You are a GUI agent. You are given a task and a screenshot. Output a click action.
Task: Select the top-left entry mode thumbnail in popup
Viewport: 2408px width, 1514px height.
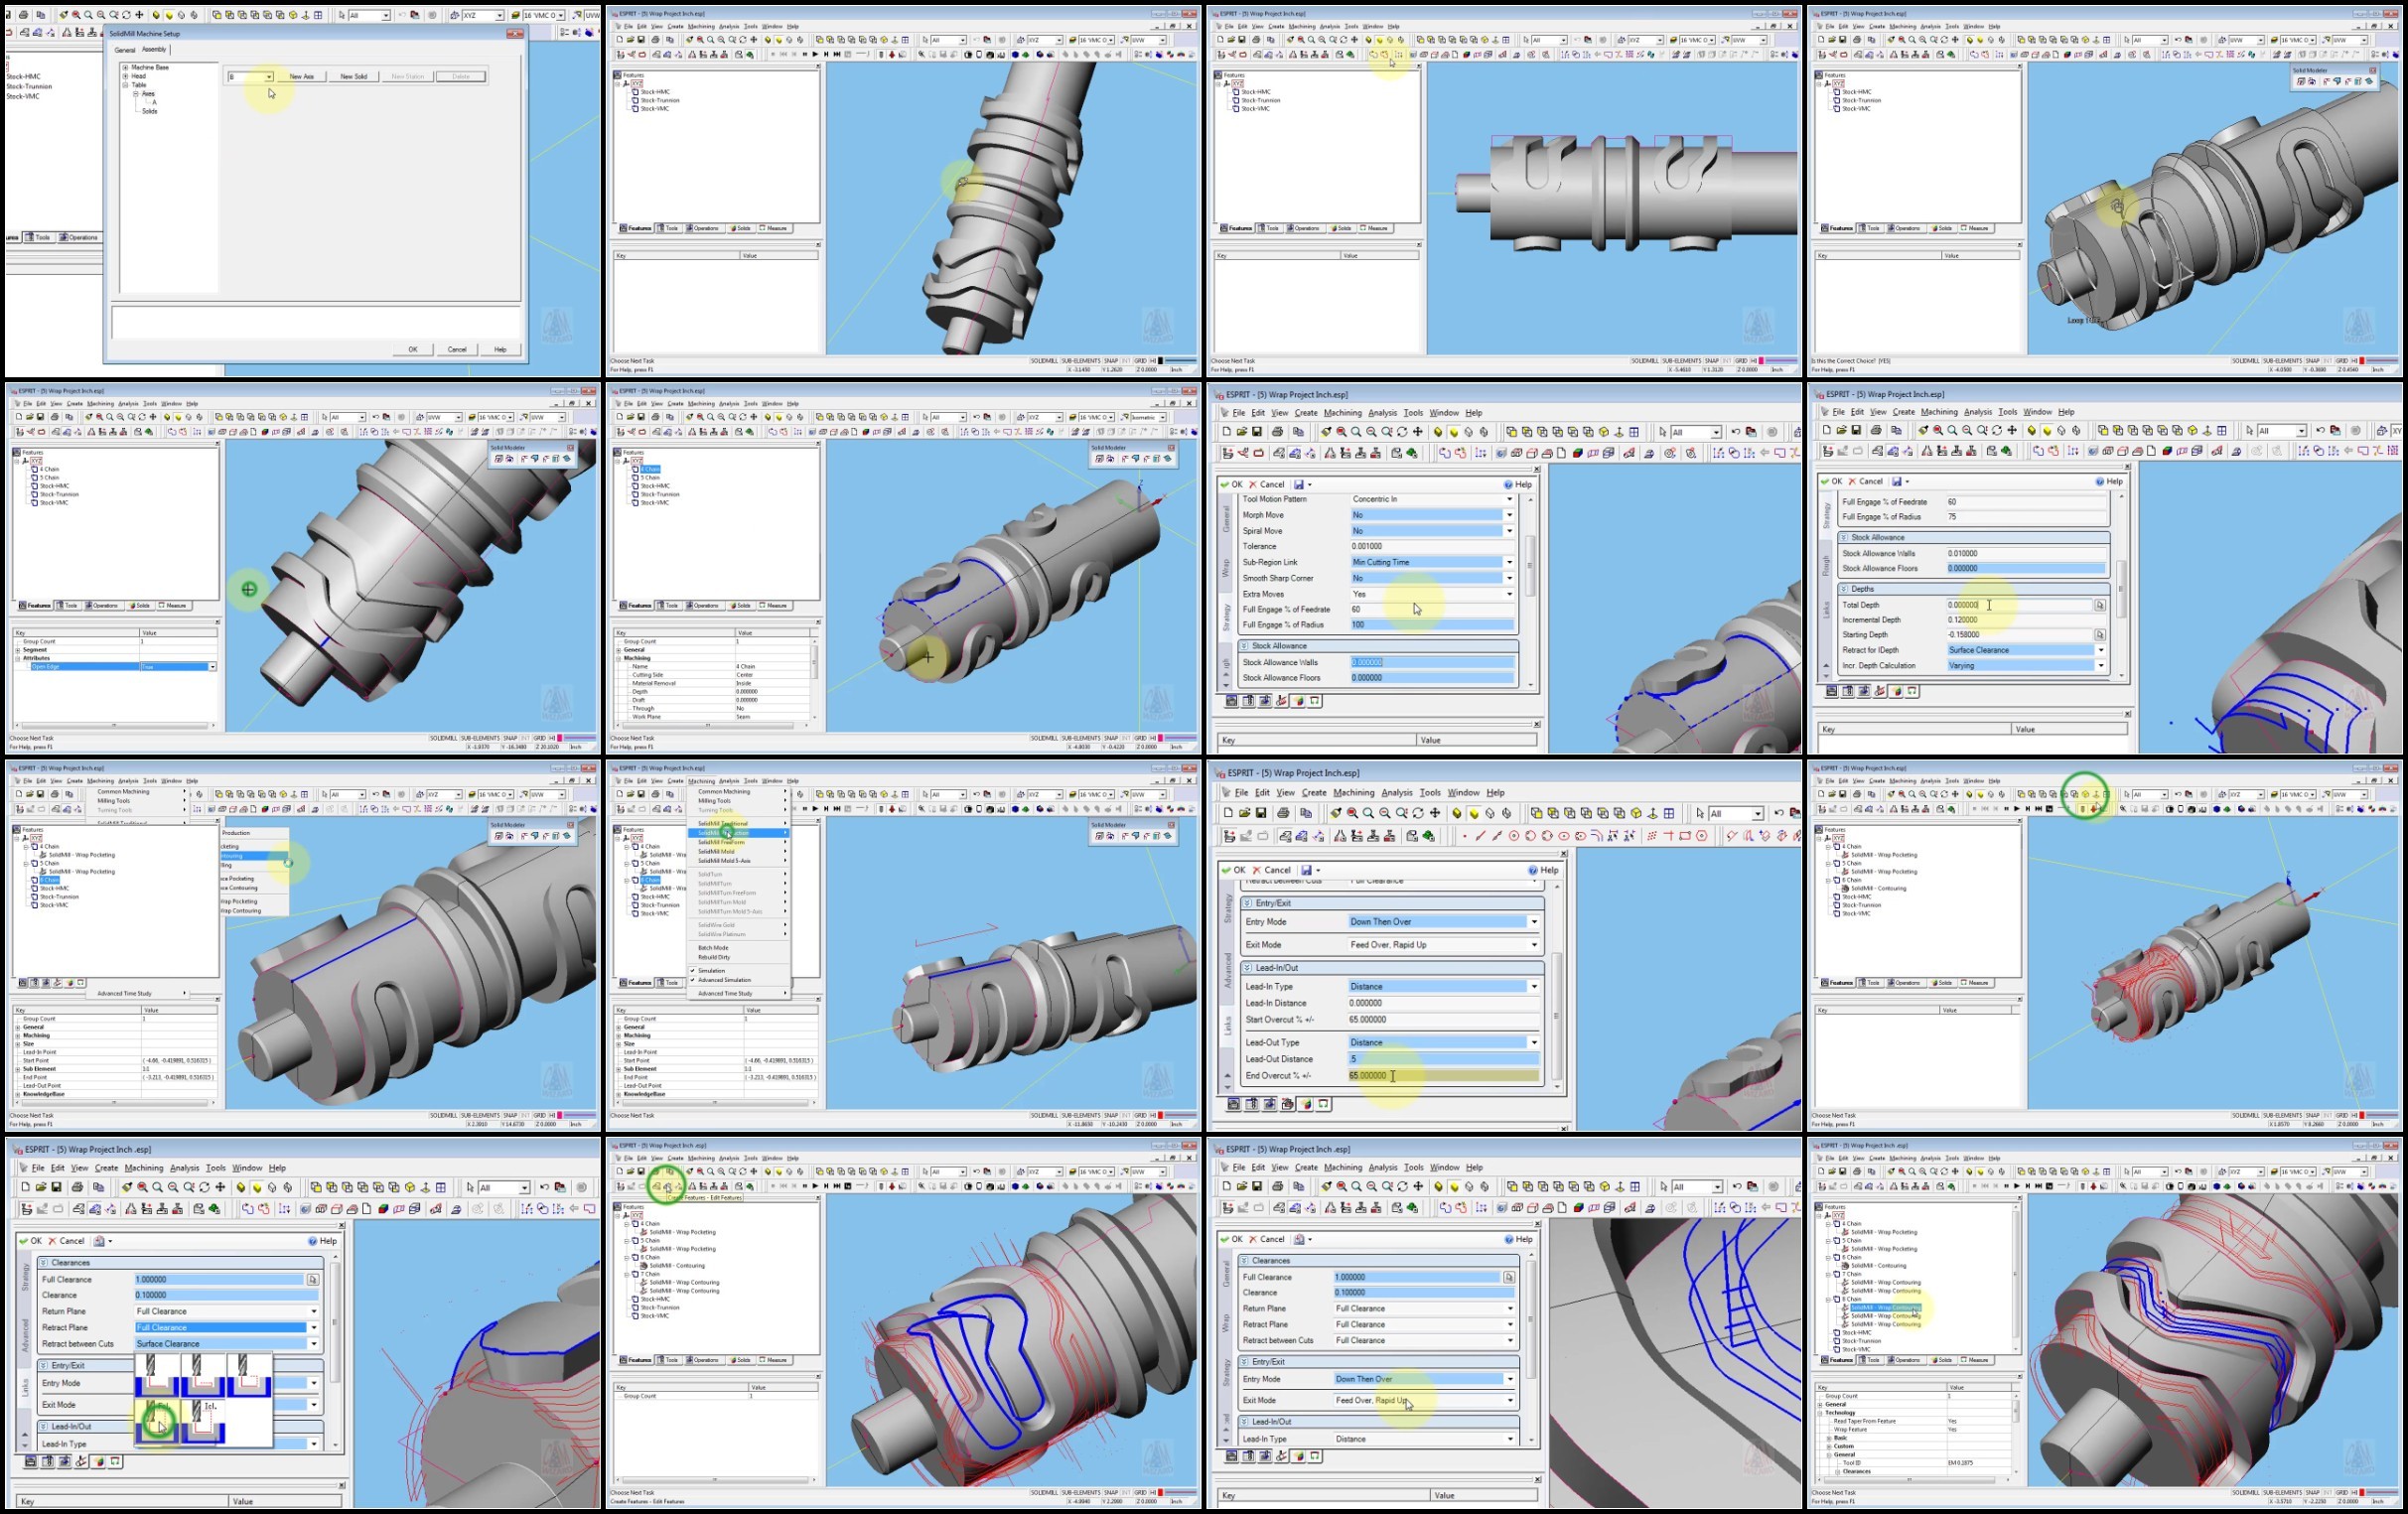click(157, 1376)
